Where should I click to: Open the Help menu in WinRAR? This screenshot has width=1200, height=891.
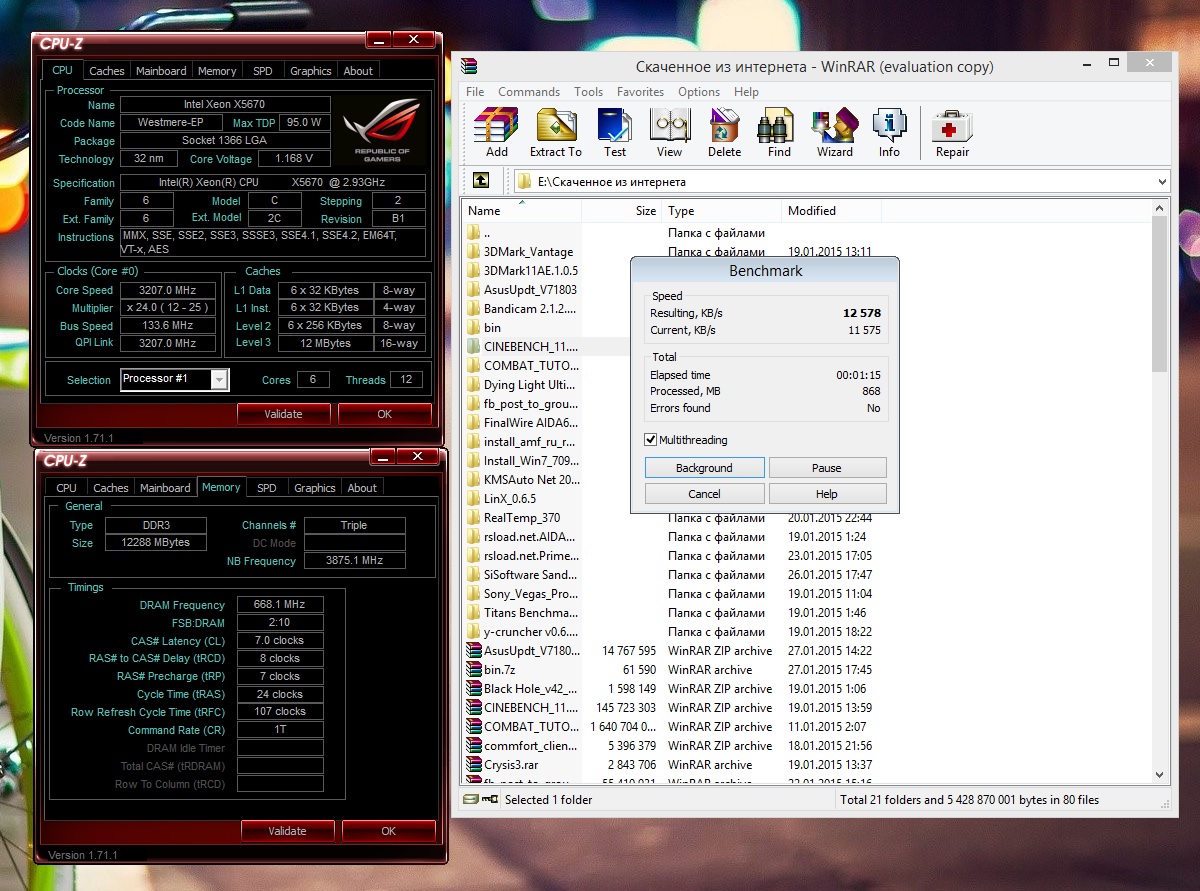click(x=746, y=92)
